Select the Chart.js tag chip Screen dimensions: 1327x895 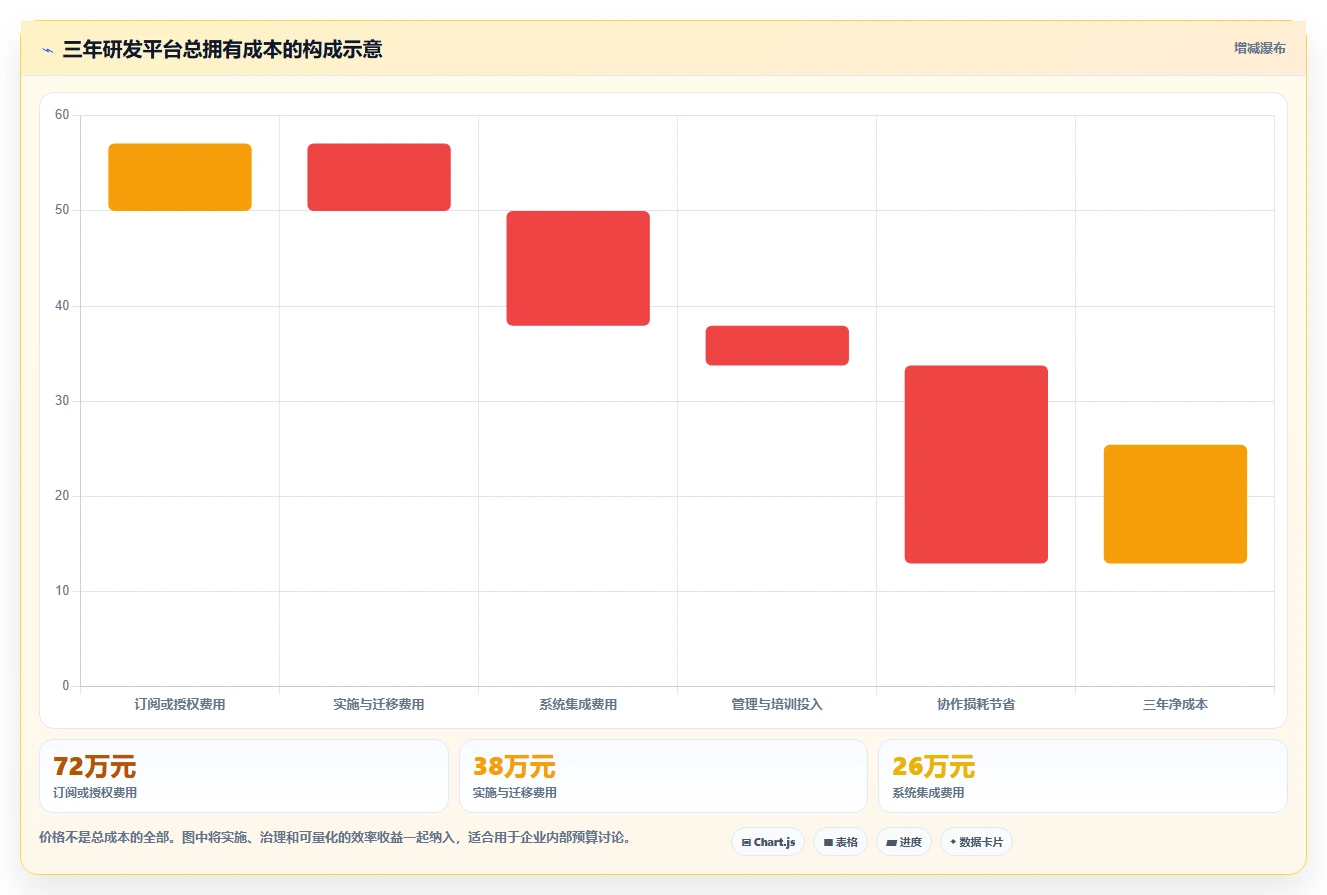click(768, 842)
